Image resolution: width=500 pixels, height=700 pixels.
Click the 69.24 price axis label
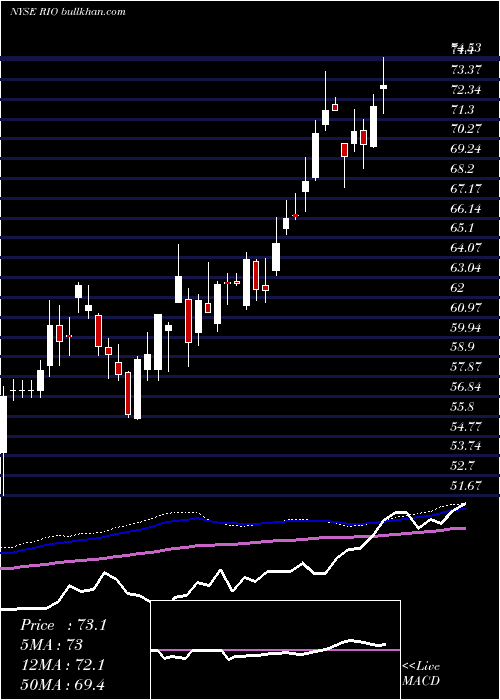click(467, 149)
